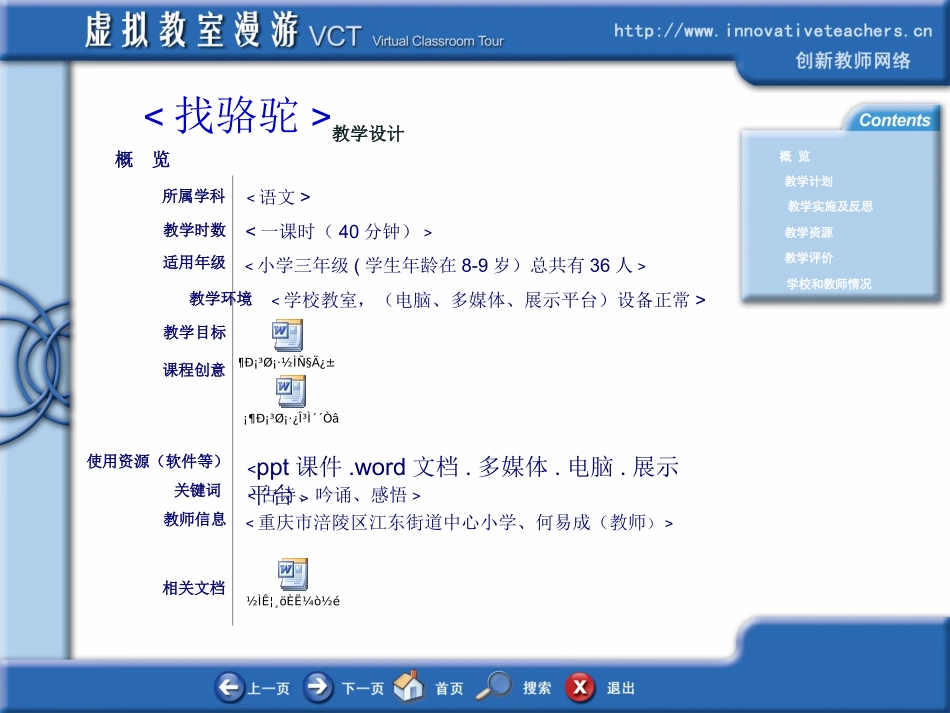Click the 适用年级 label

[x=194, y=263]
